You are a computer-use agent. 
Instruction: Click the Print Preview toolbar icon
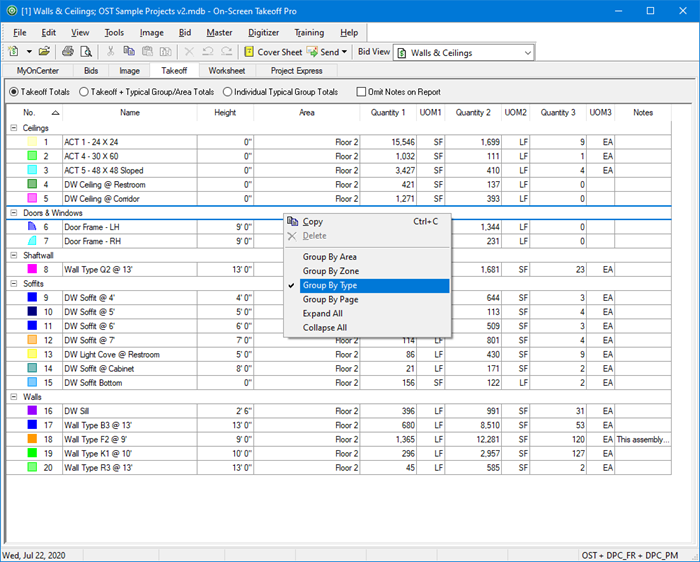(85, 51)
